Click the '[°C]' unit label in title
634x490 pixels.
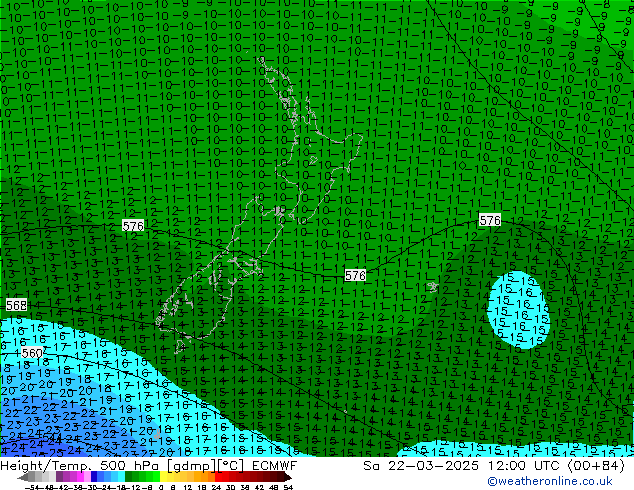(x=232, y=466)
